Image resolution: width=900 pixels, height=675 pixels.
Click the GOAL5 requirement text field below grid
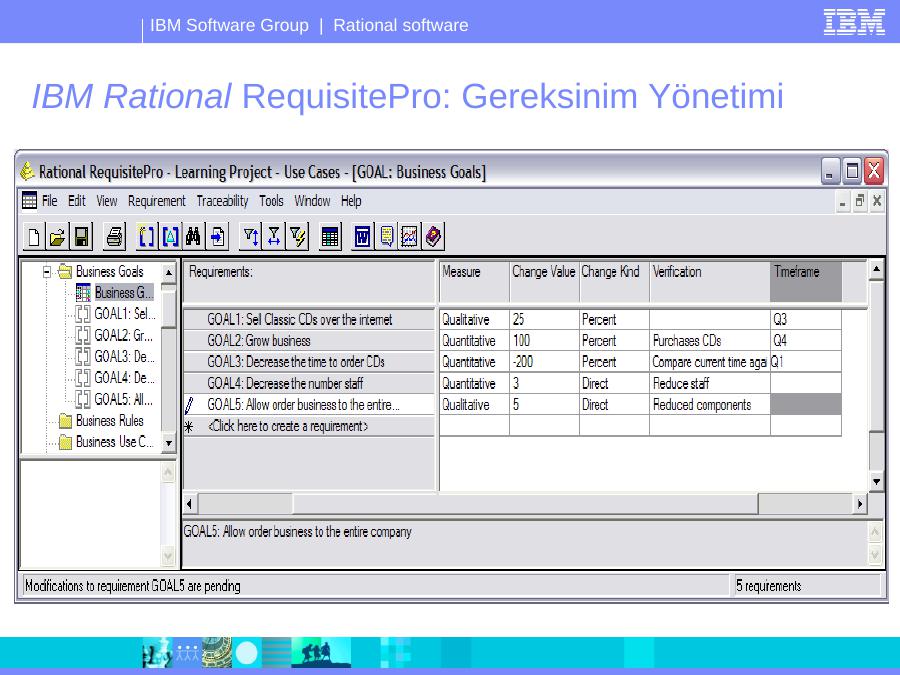tap(525, 543)
